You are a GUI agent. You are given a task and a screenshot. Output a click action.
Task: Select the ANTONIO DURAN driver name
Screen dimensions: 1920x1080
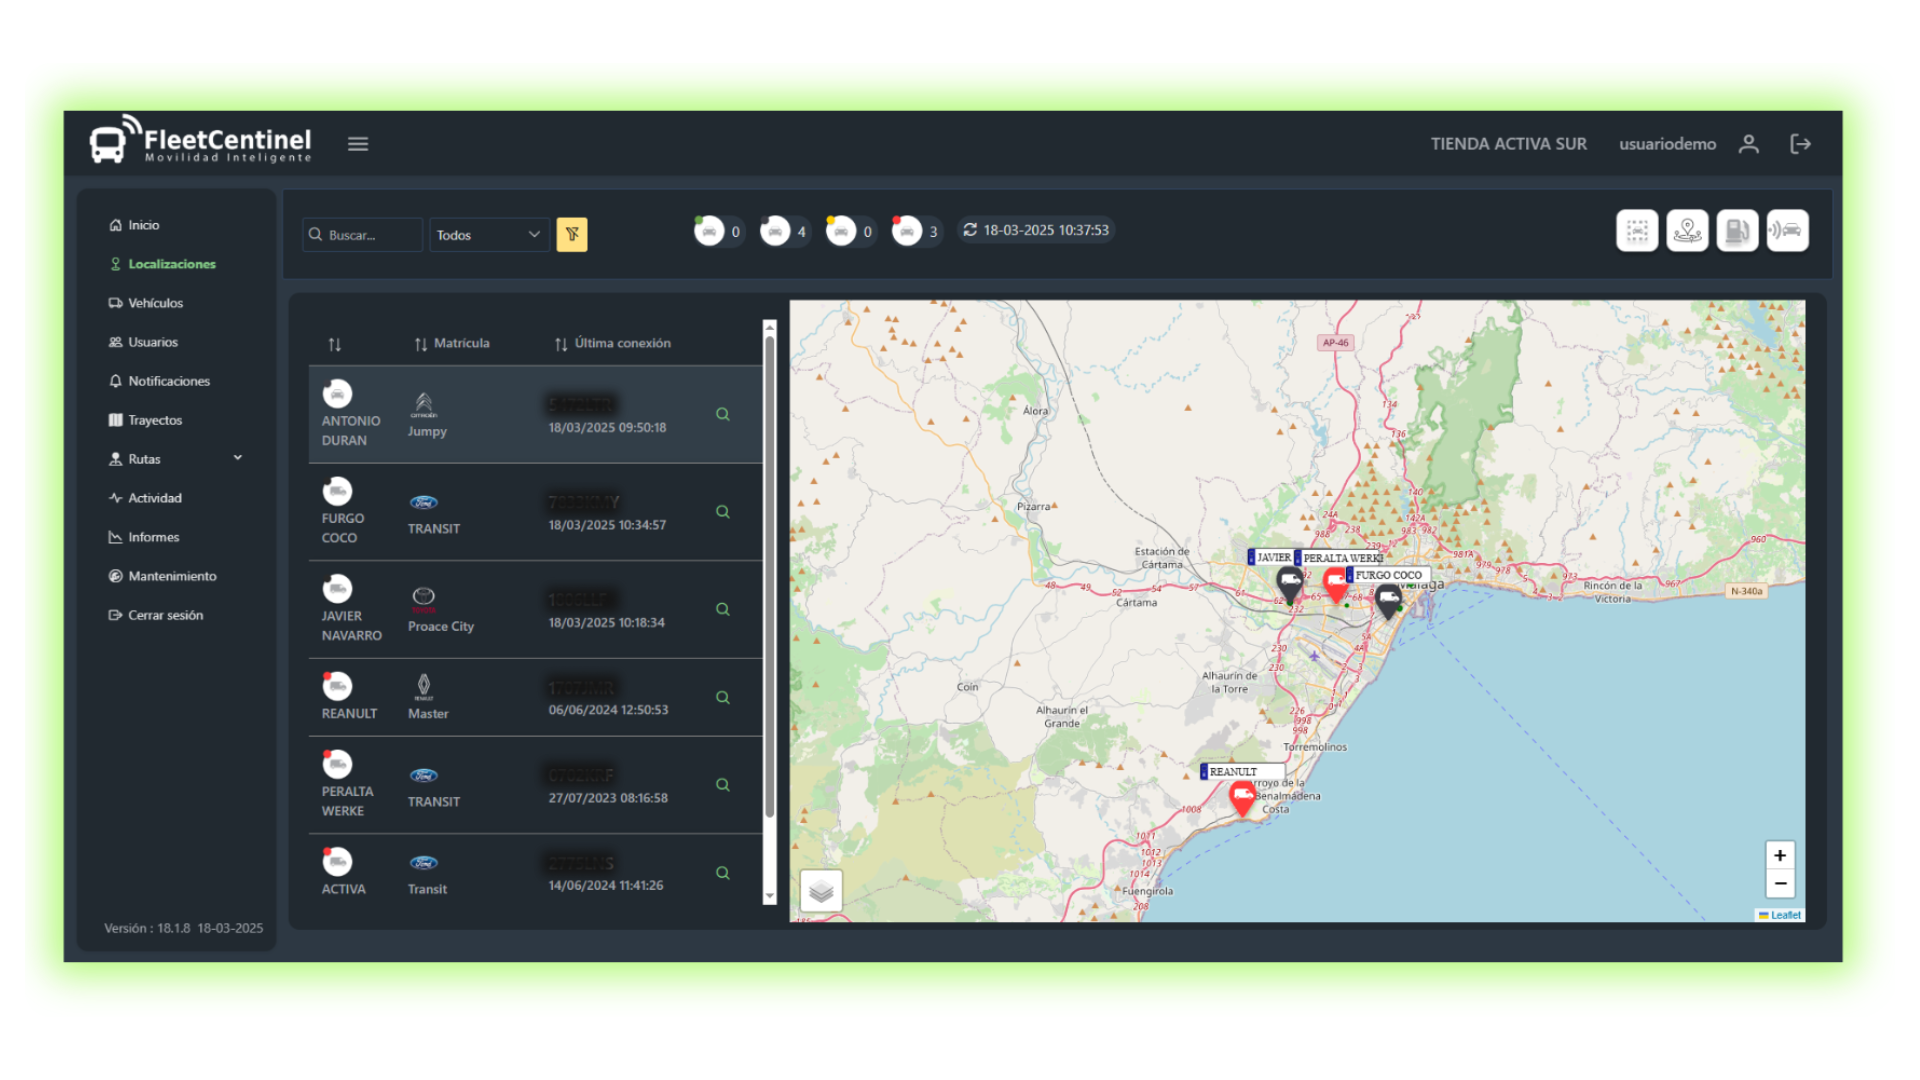(x=351, y=431)
